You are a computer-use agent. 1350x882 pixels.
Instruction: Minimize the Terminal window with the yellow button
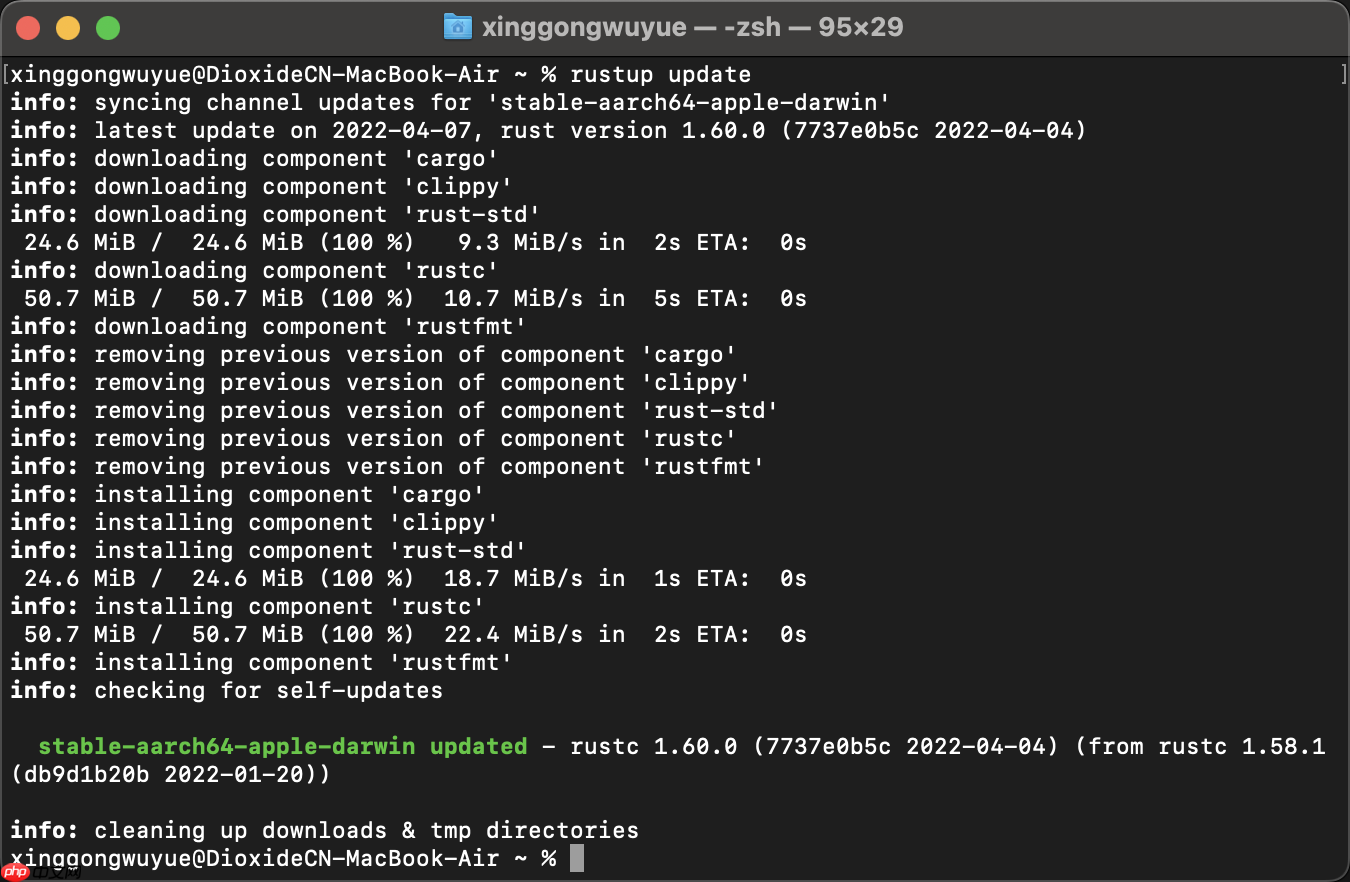68,28
